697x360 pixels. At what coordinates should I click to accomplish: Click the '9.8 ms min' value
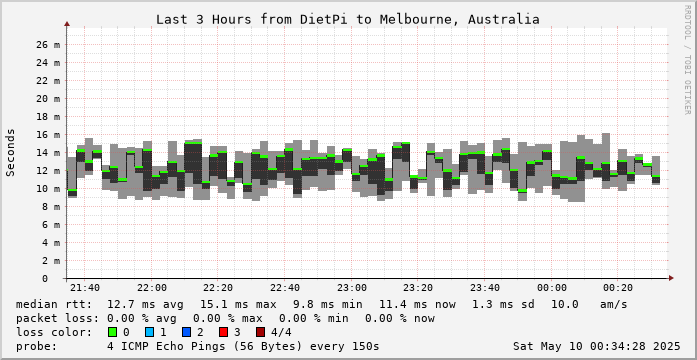point(328,305)
